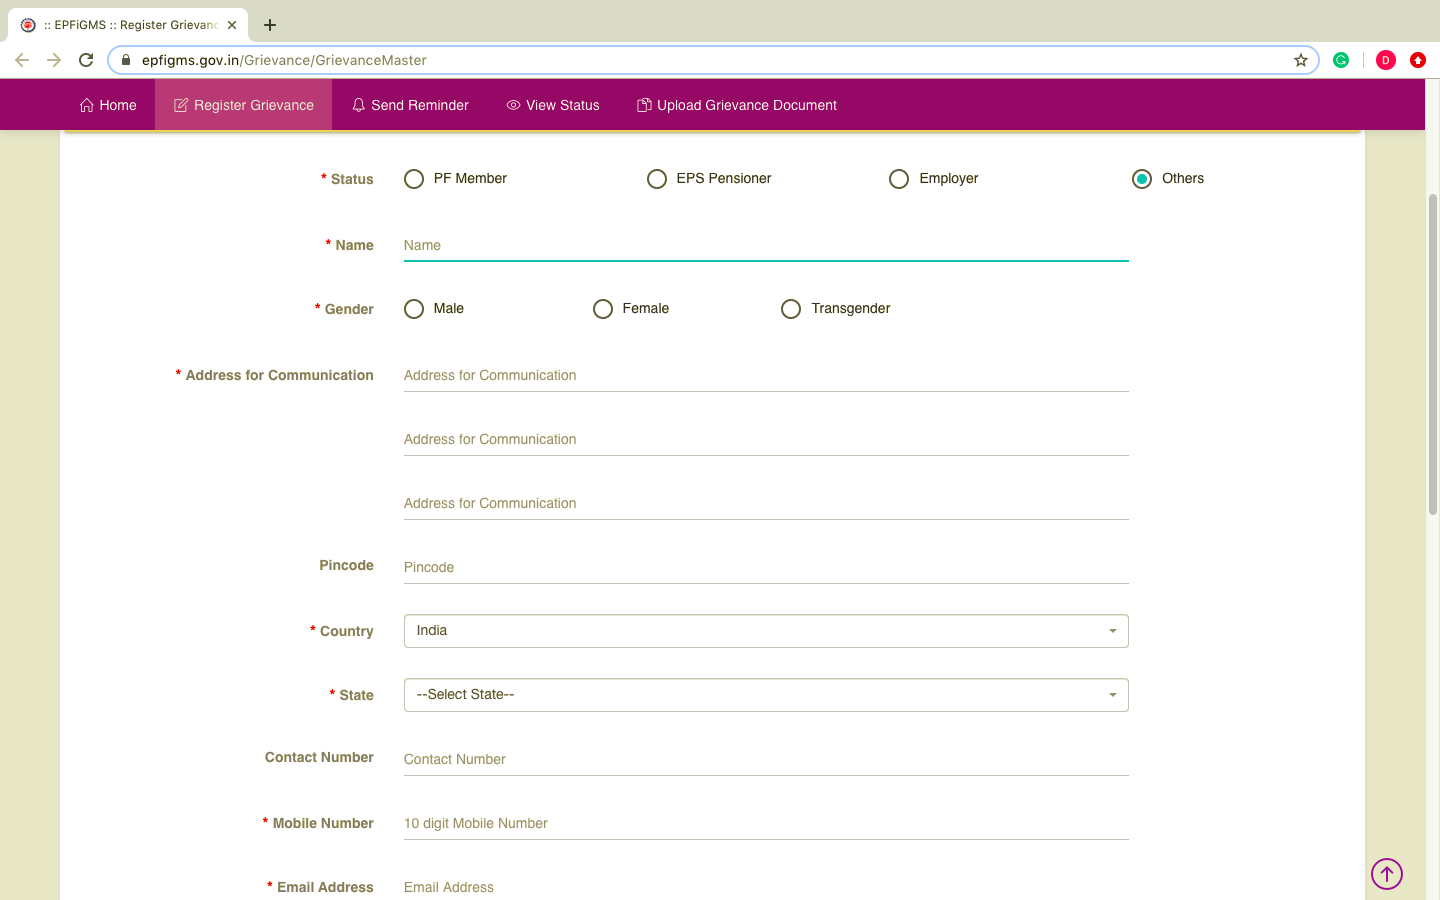Open Send Reminder in the navigation bar
The height and width of the screenshot is (900, 1440).
click(410, 105)
